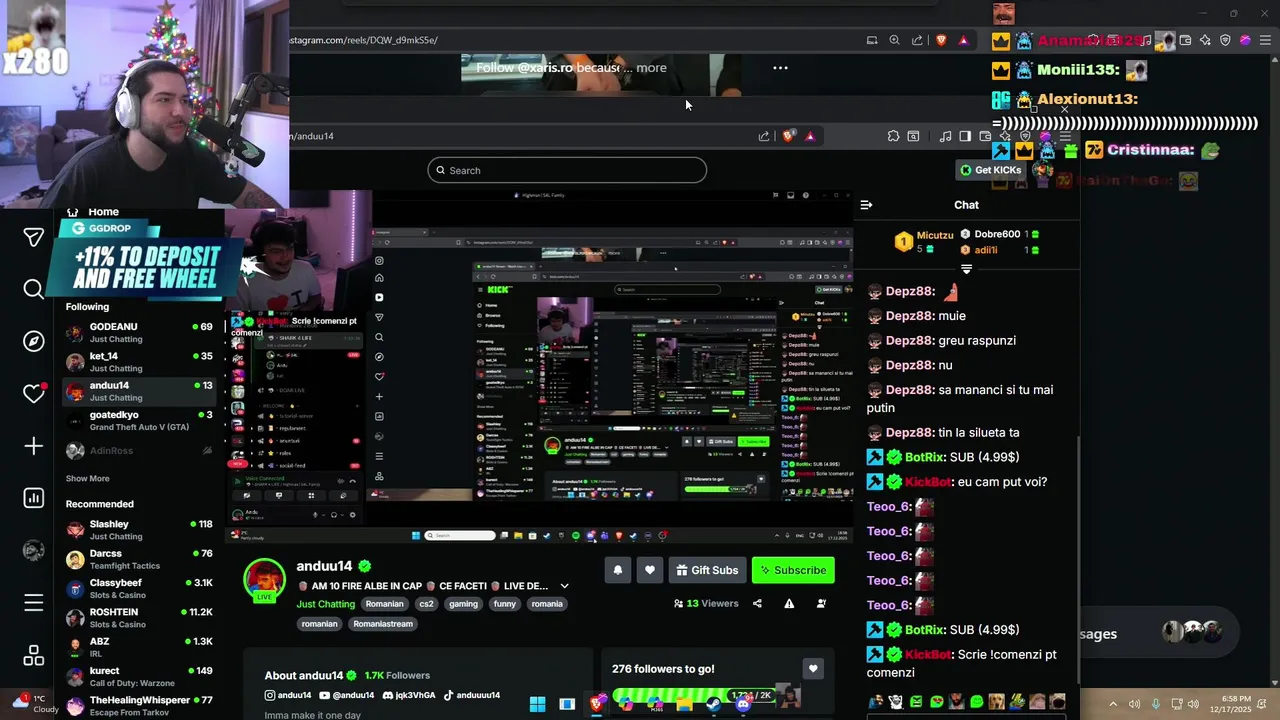
Task: Click anduu14 live avatar
Action: (265, 581)
